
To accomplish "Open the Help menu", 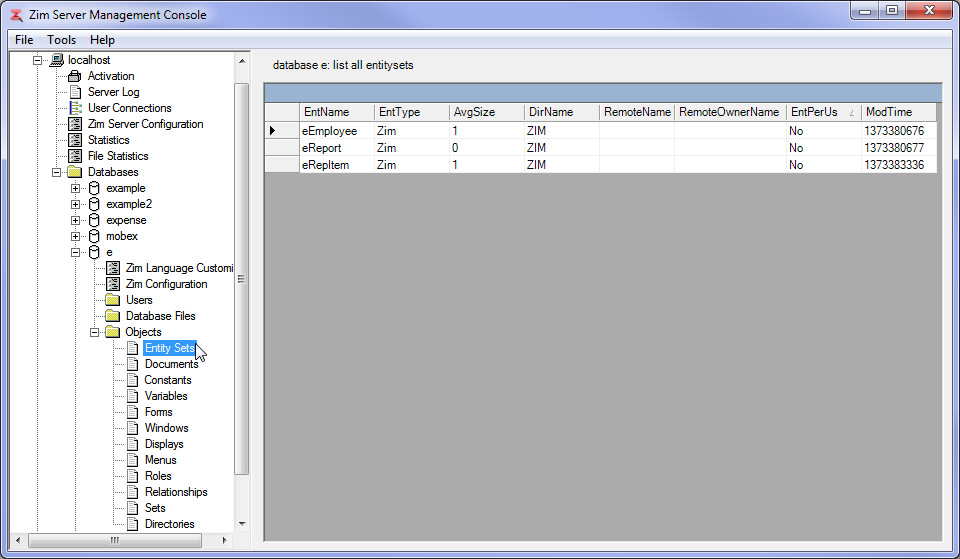I will tap(102, 40).
